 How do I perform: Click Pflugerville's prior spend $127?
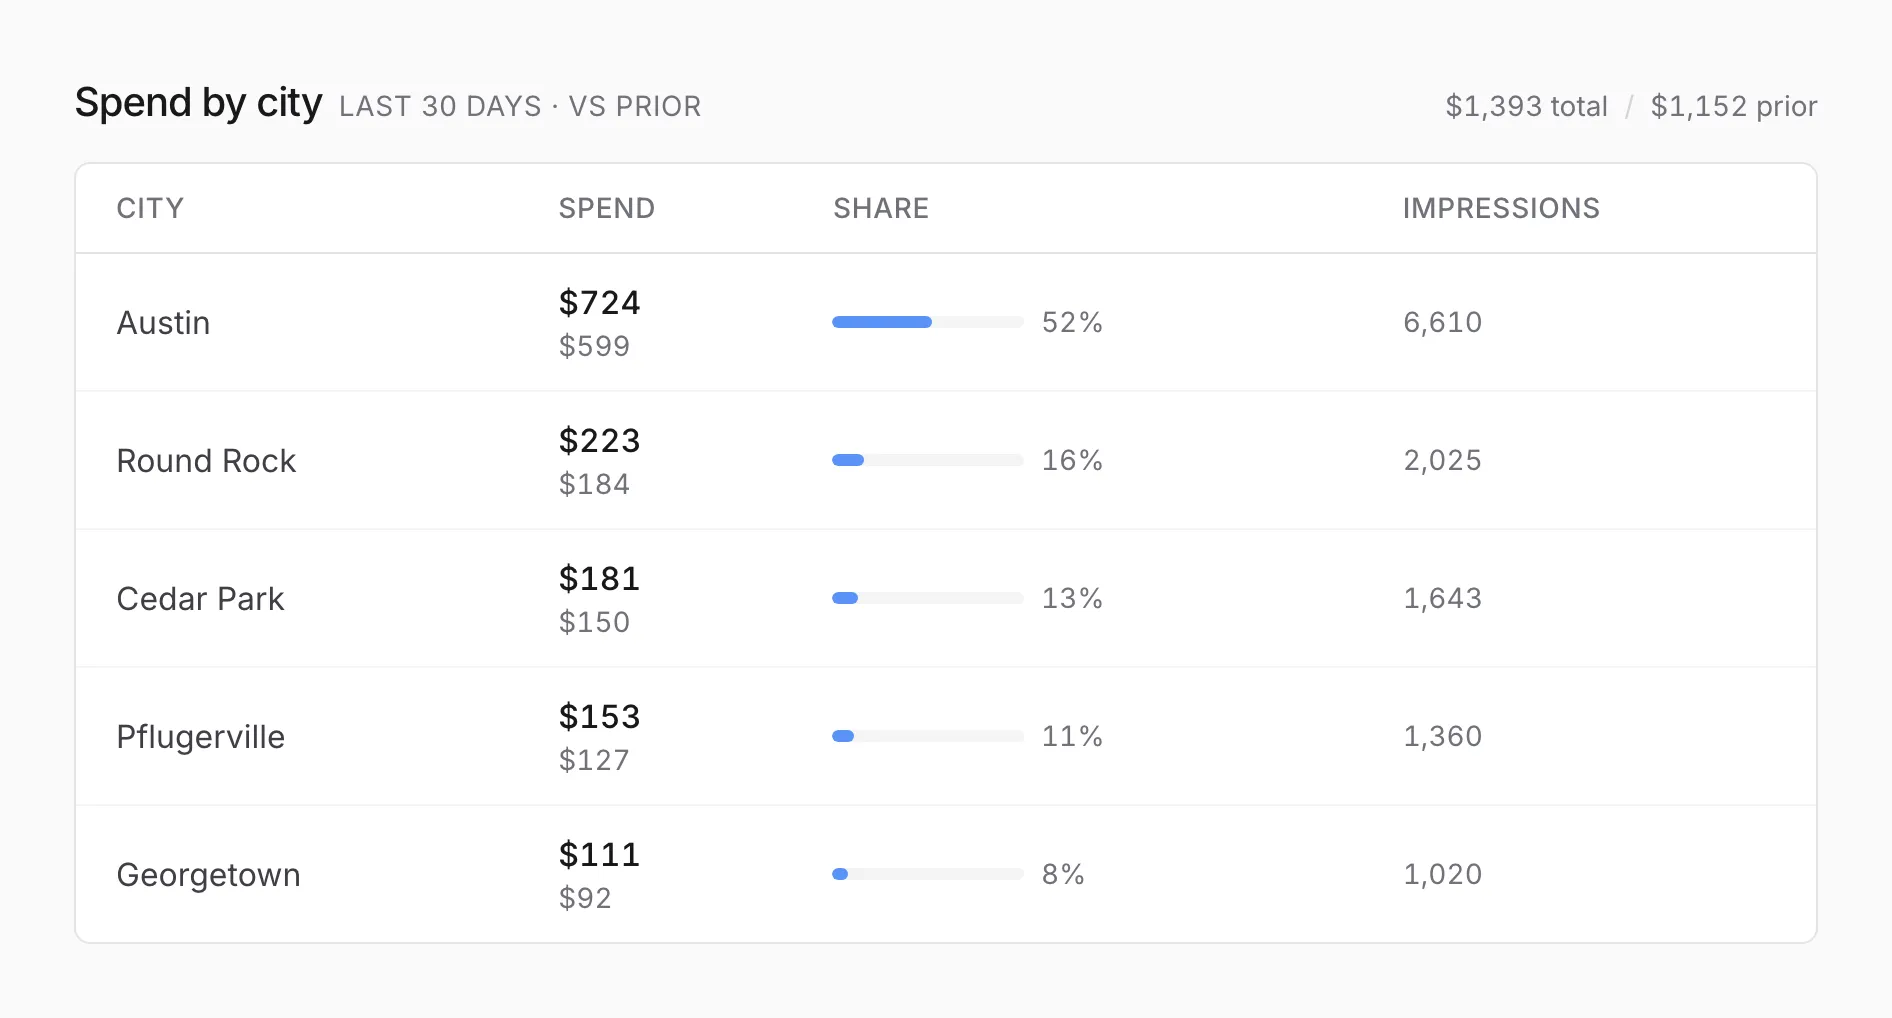tap(594, 760)
